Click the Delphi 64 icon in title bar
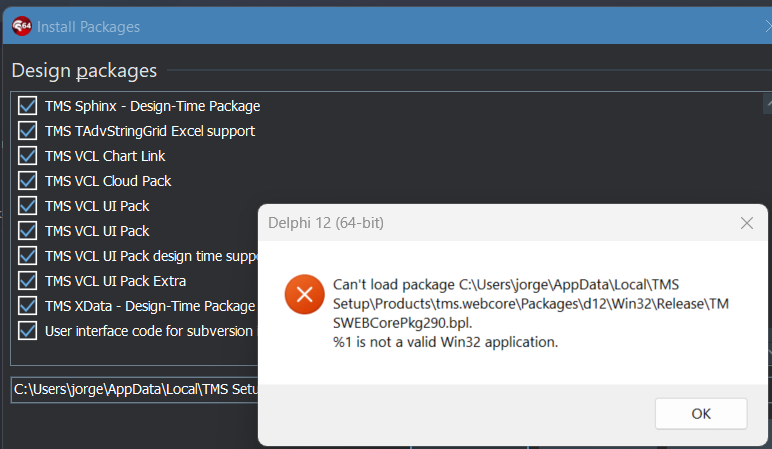 click(22, 26)
